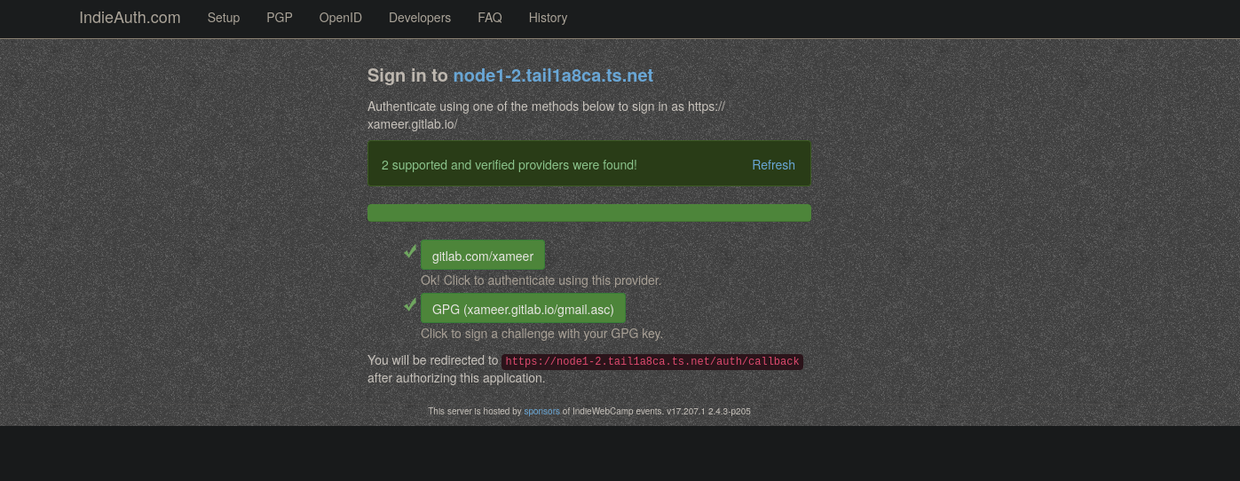Click the sponsors link in the footer

click(541, 411)
